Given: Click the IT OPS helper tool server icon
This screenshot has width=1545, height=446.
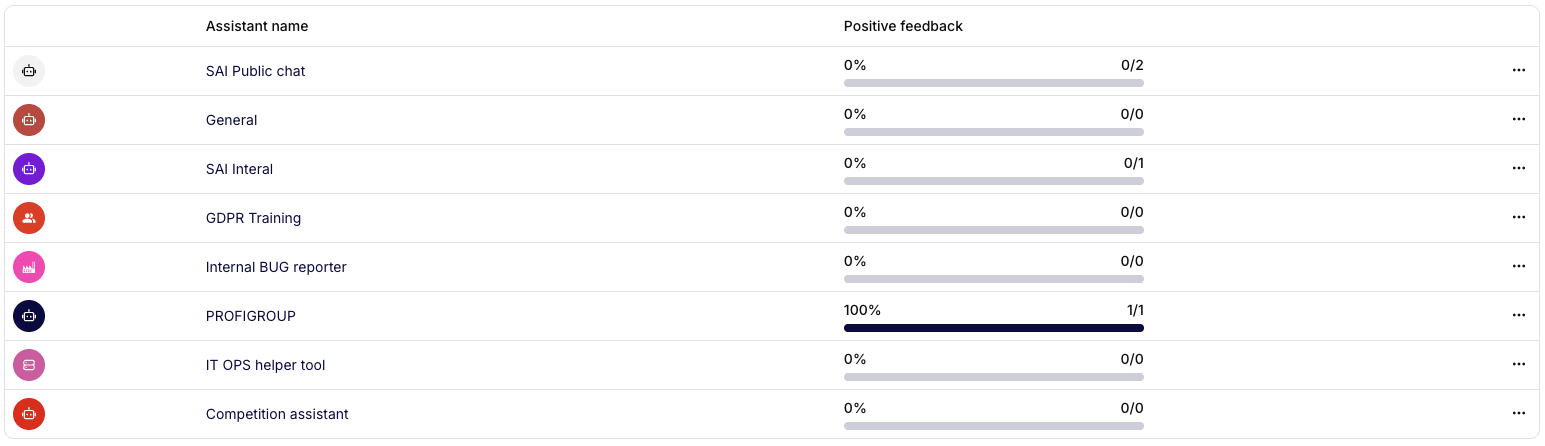Looking at the screenshot, I should click(29, 365).
